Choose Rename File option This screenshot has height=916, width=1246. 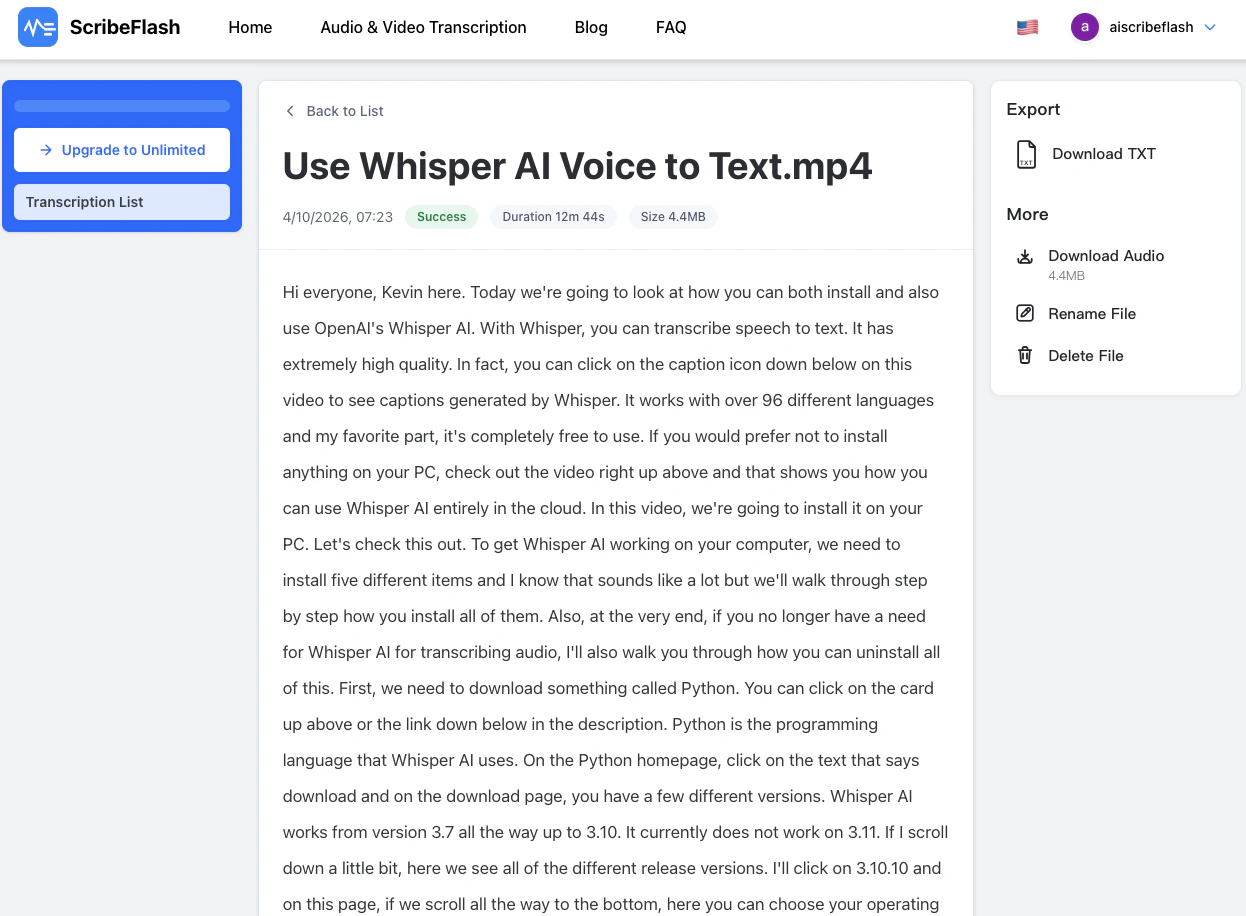[1092, 314]
